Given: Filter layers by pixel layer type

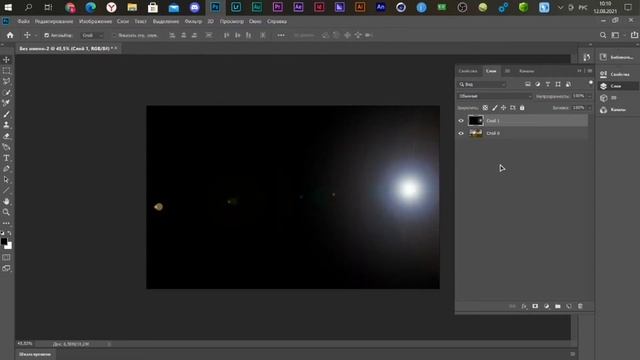Looking at the screenshot, I should 528,84.
